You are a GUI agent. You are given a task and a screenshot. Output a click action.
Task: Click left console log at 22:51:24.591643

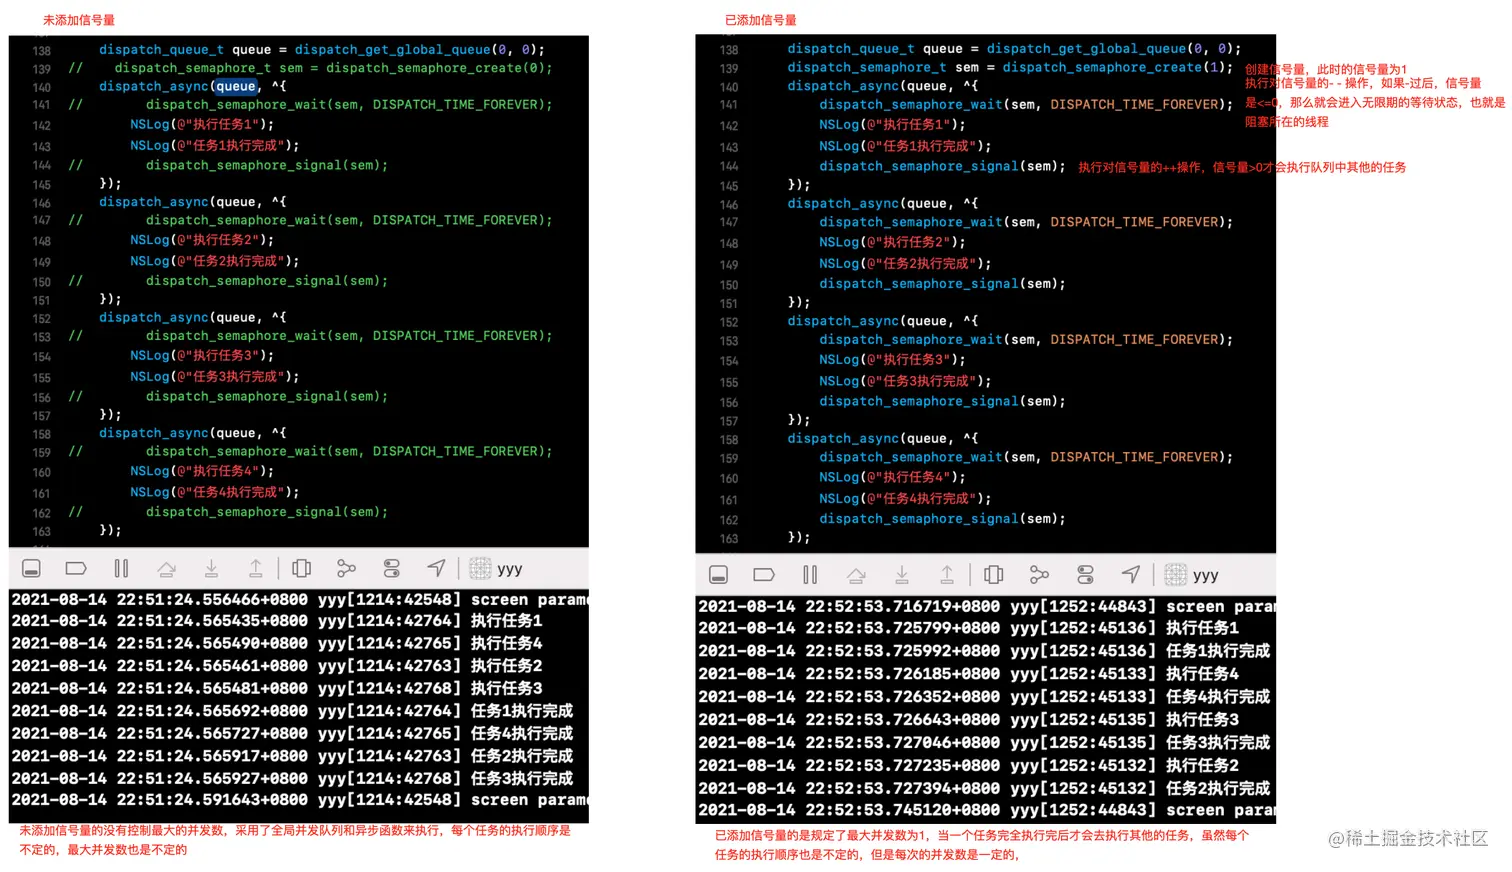[x=298, y=800]
